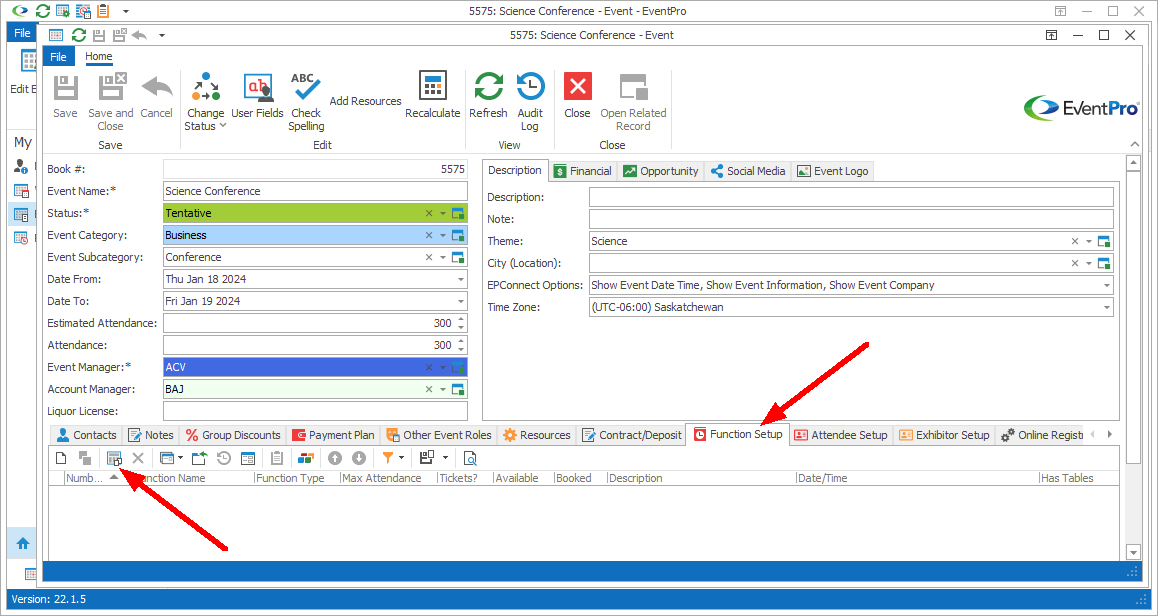
Task: Click the small green refresh icon in Event window title bar
Action: point(78,35)
